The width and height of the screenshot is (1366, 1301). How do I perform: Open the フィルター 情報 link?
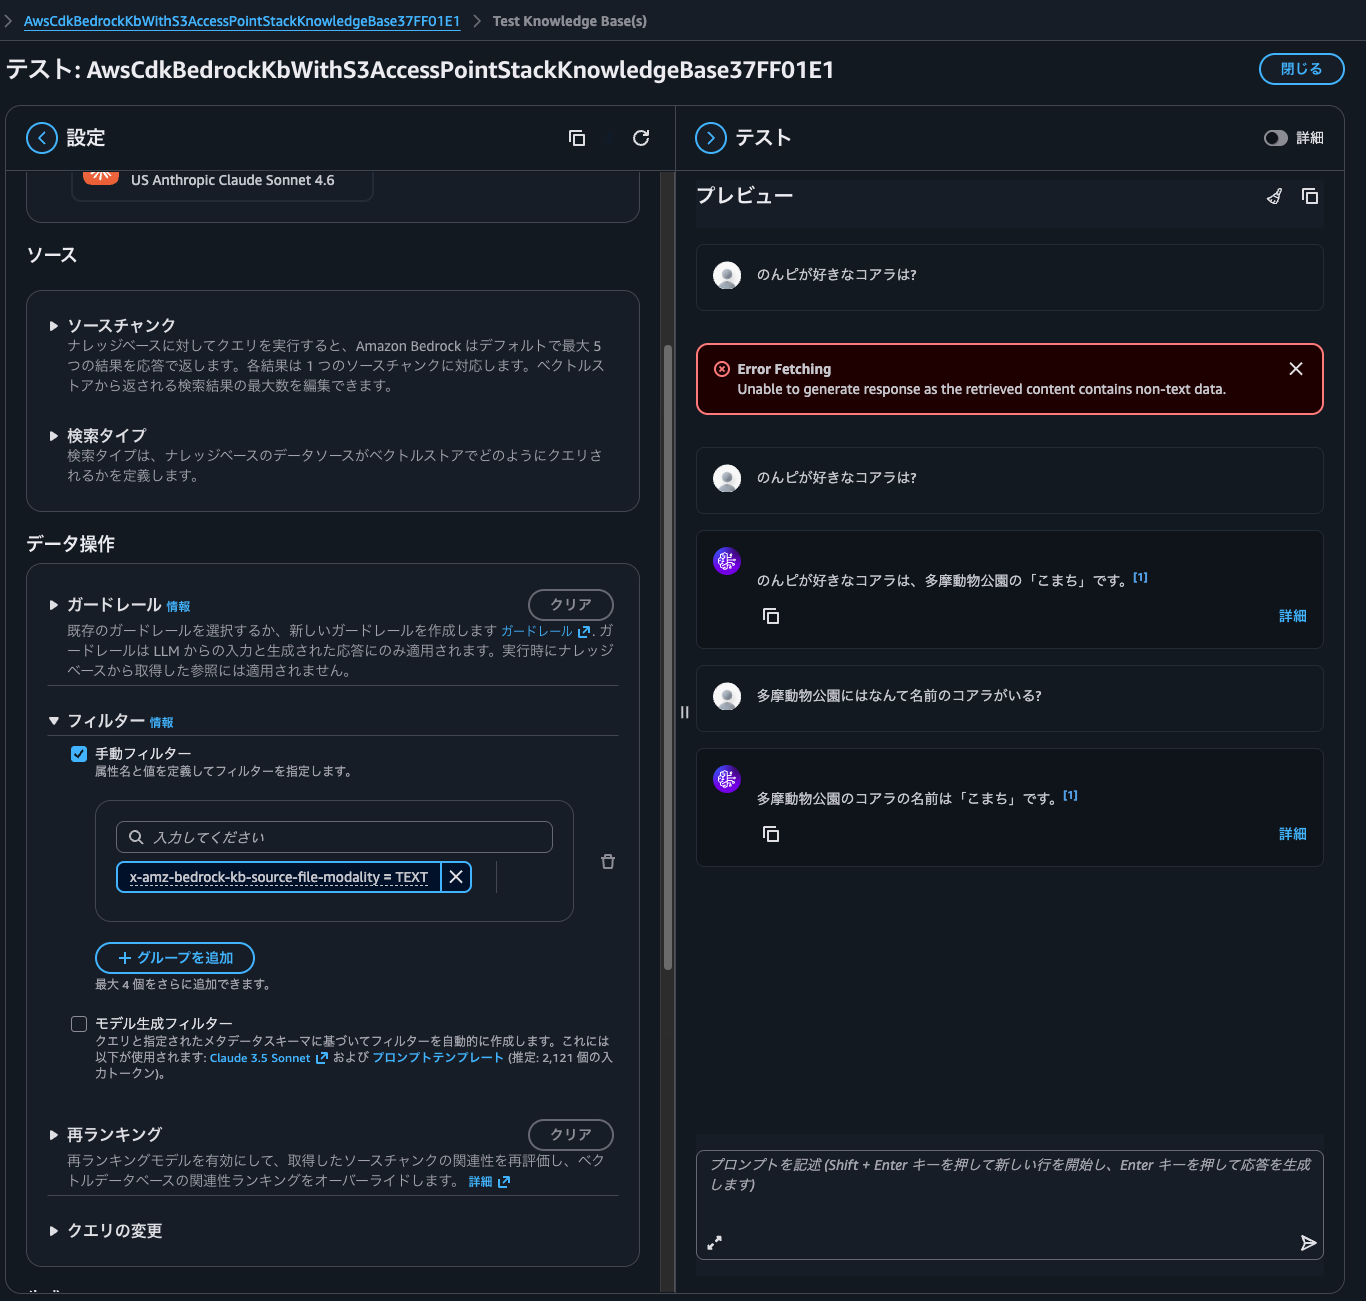pos(161,723)
